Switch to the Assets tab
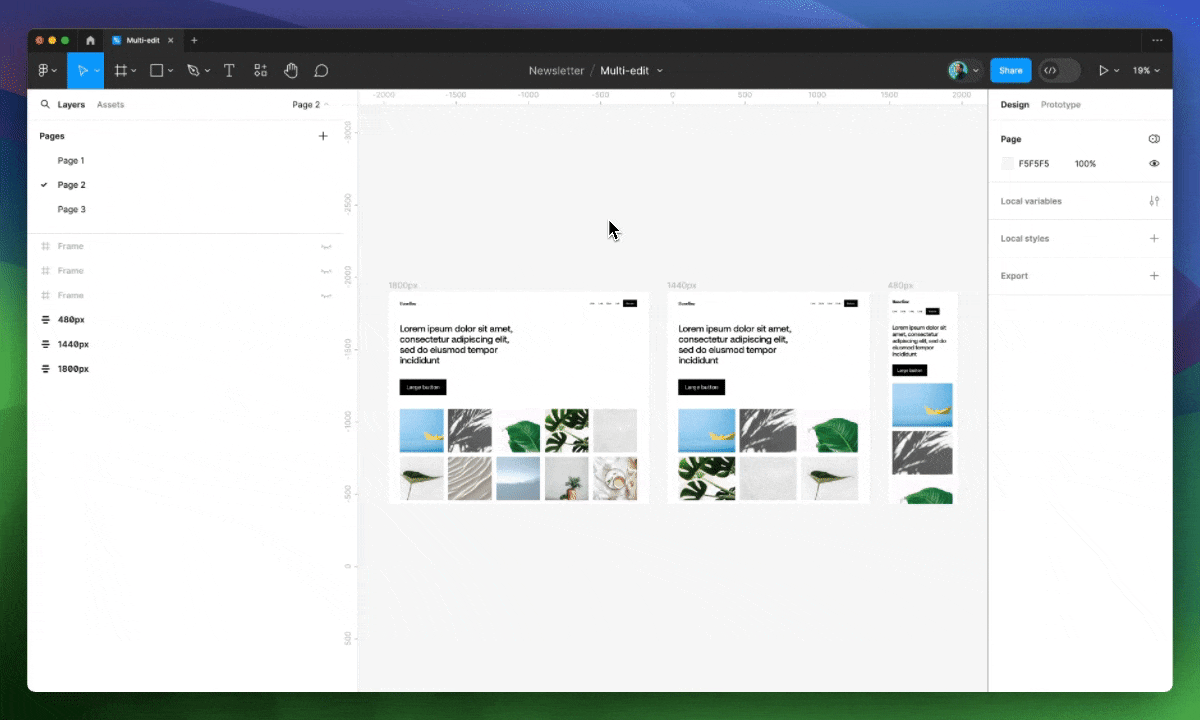 [110, 104]
